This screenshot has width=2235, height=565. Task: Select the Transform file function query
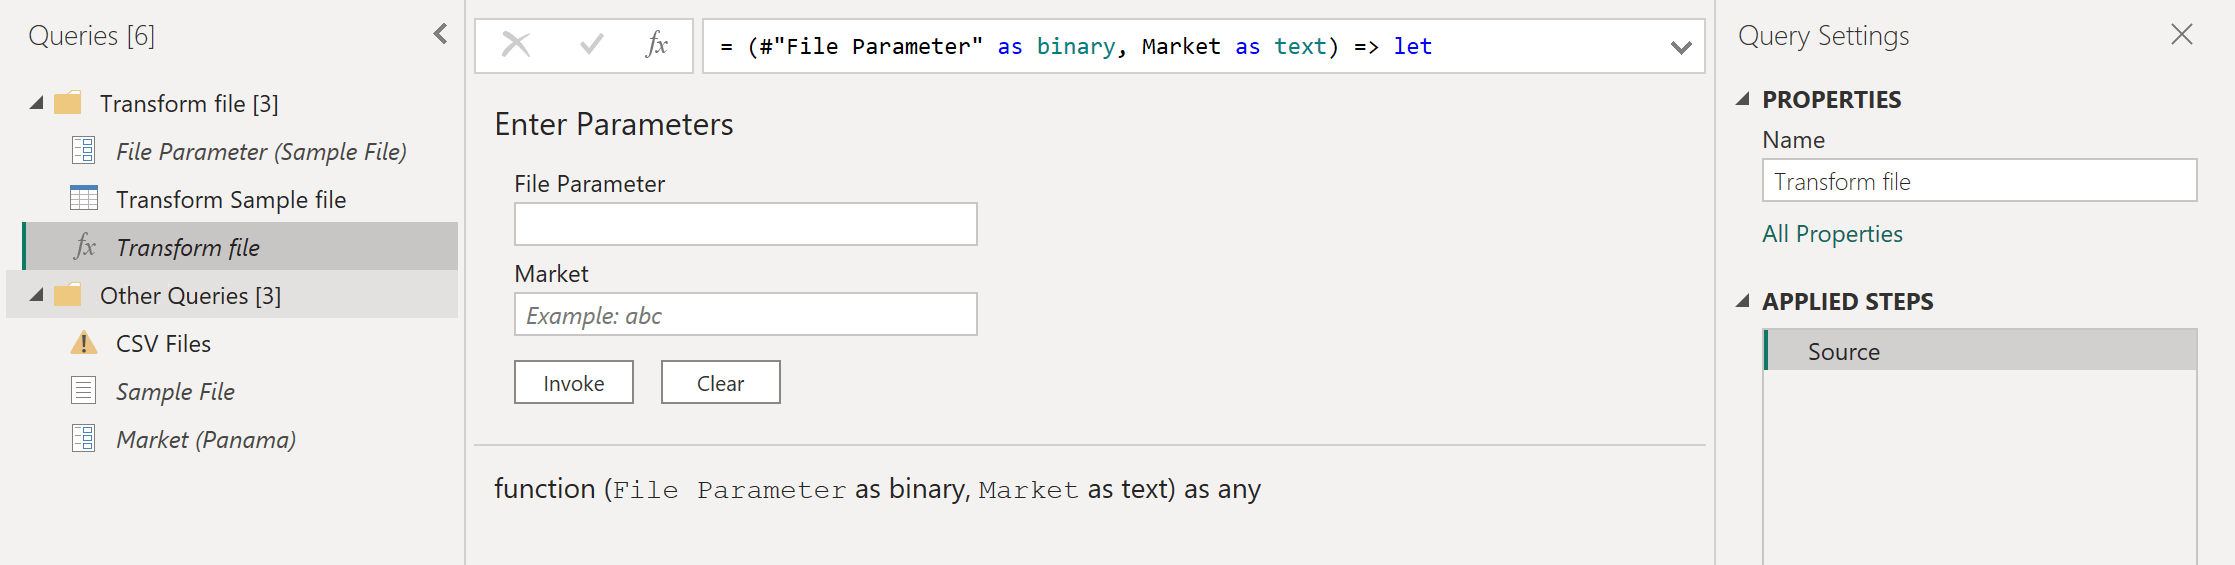pos(188,247)
